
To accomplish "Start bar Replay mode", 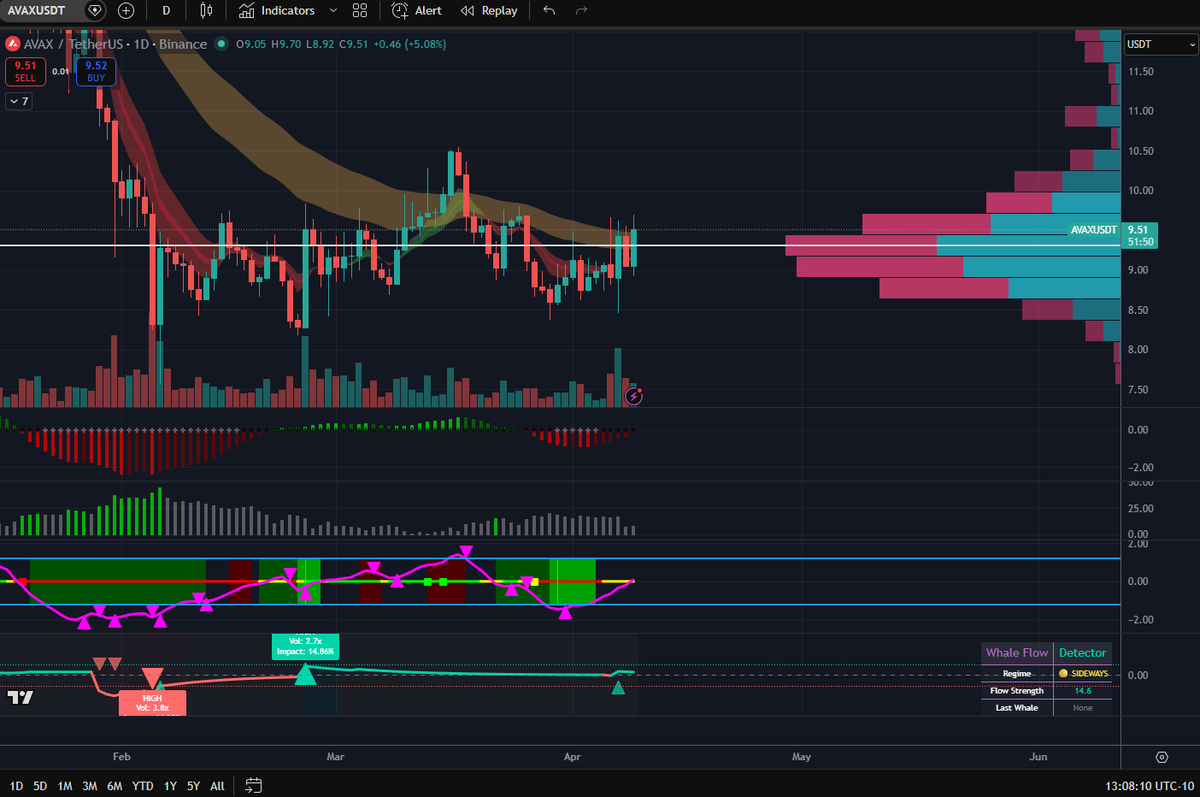I will [x=489, y=10].
